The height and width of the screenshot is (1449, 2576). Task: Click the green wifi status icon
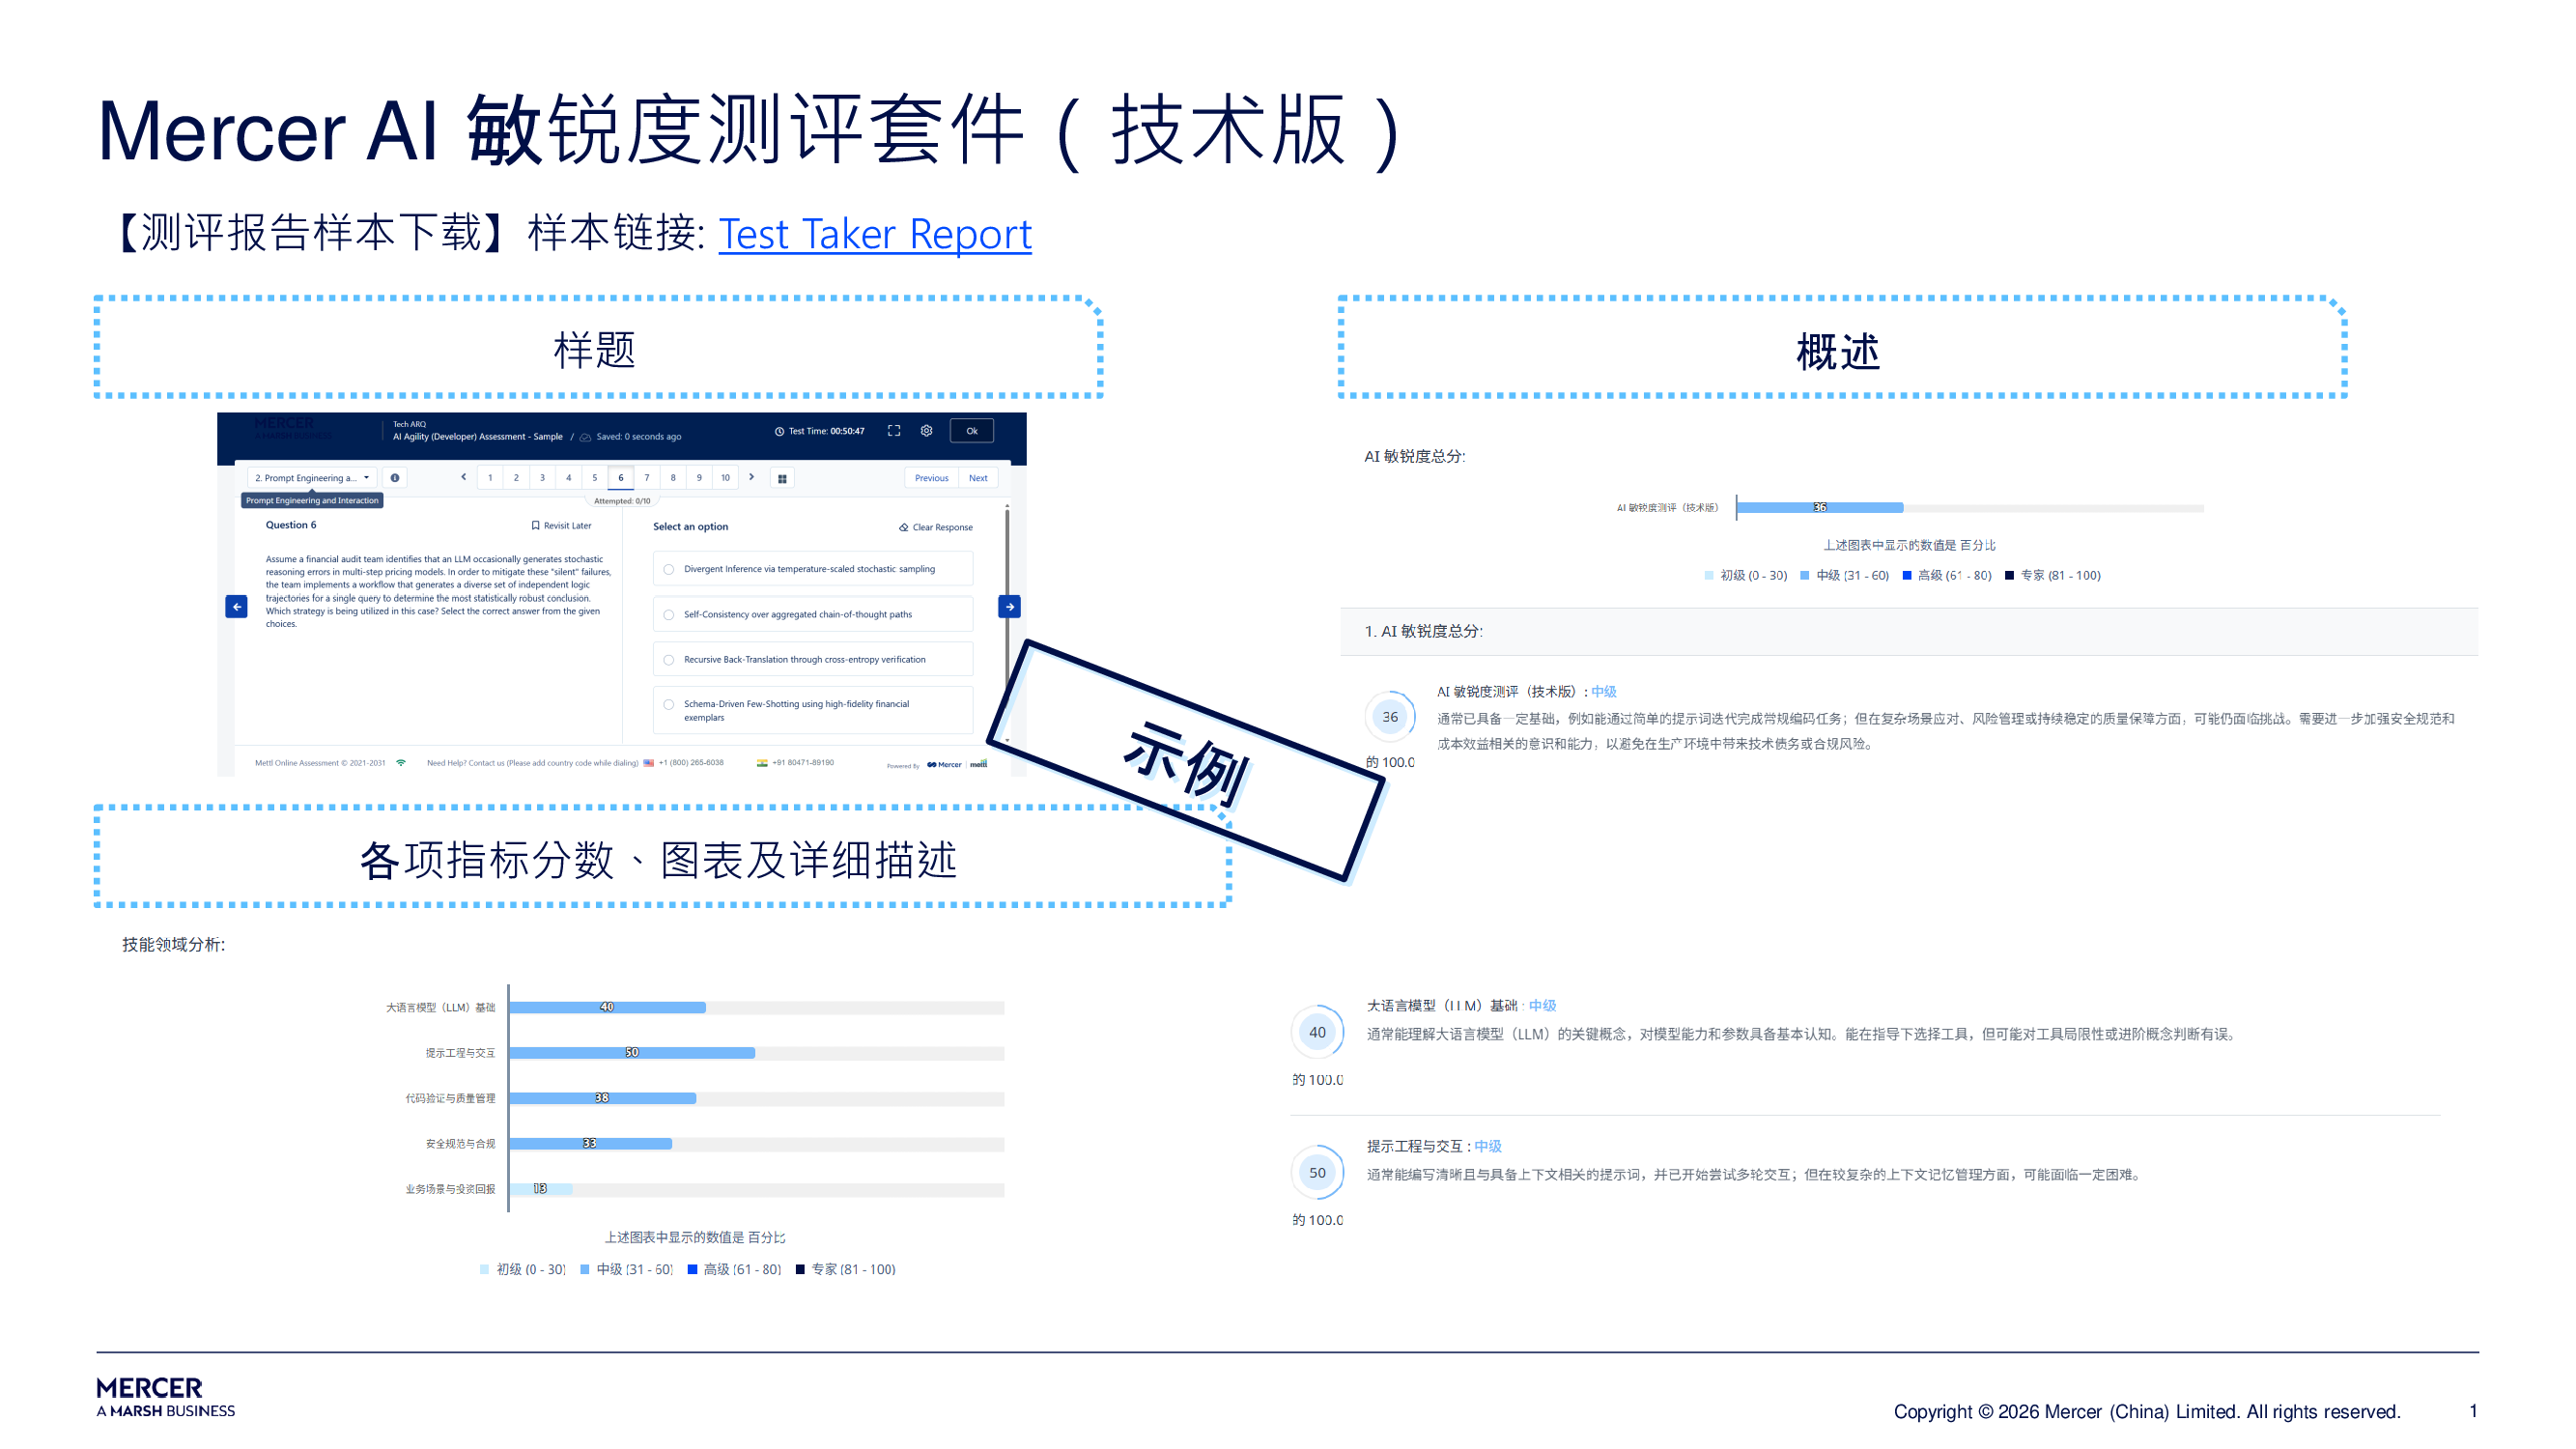point(401,763)
